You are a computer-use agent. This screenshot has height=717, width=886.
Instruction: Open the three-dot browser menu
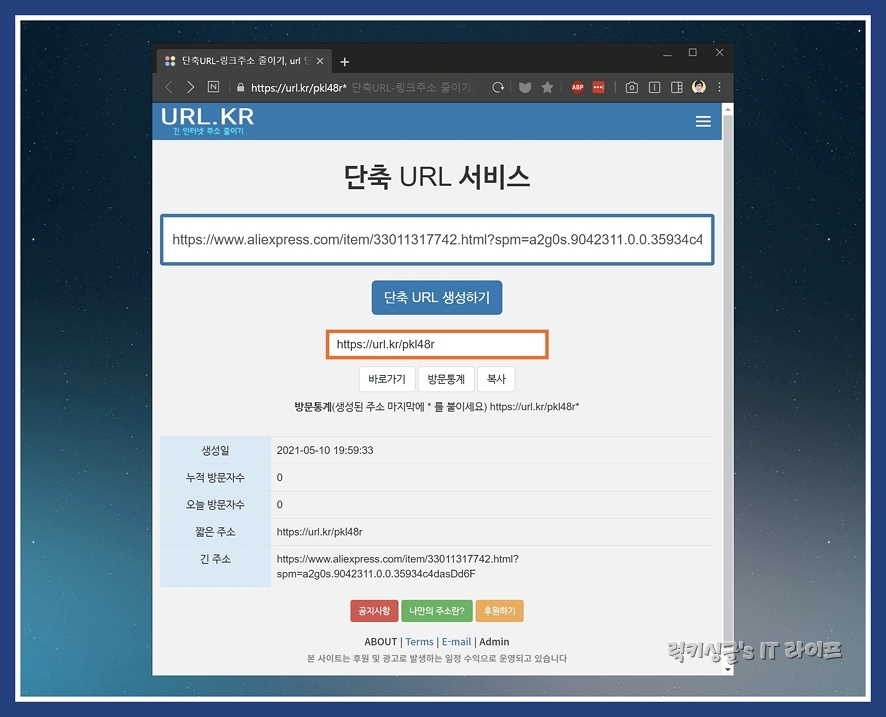pos(719,87)
